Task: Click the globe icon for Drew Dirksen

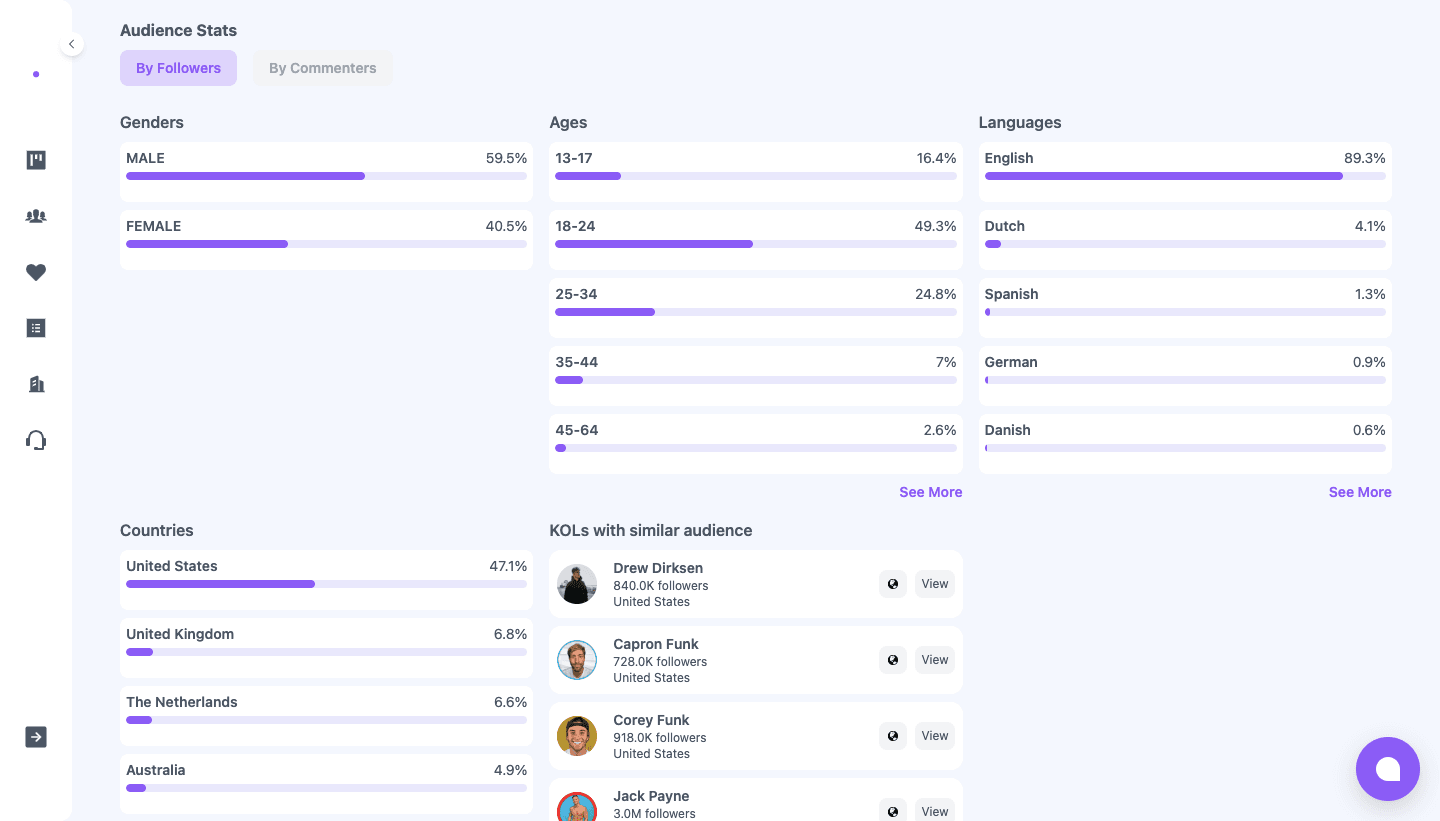Action: point(893,584)
